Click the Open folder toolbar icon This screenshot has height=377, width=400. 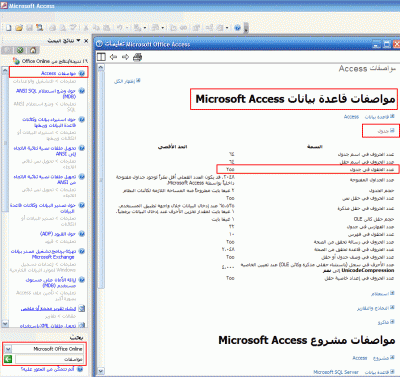pyautogui.click(x=19, y=28)
